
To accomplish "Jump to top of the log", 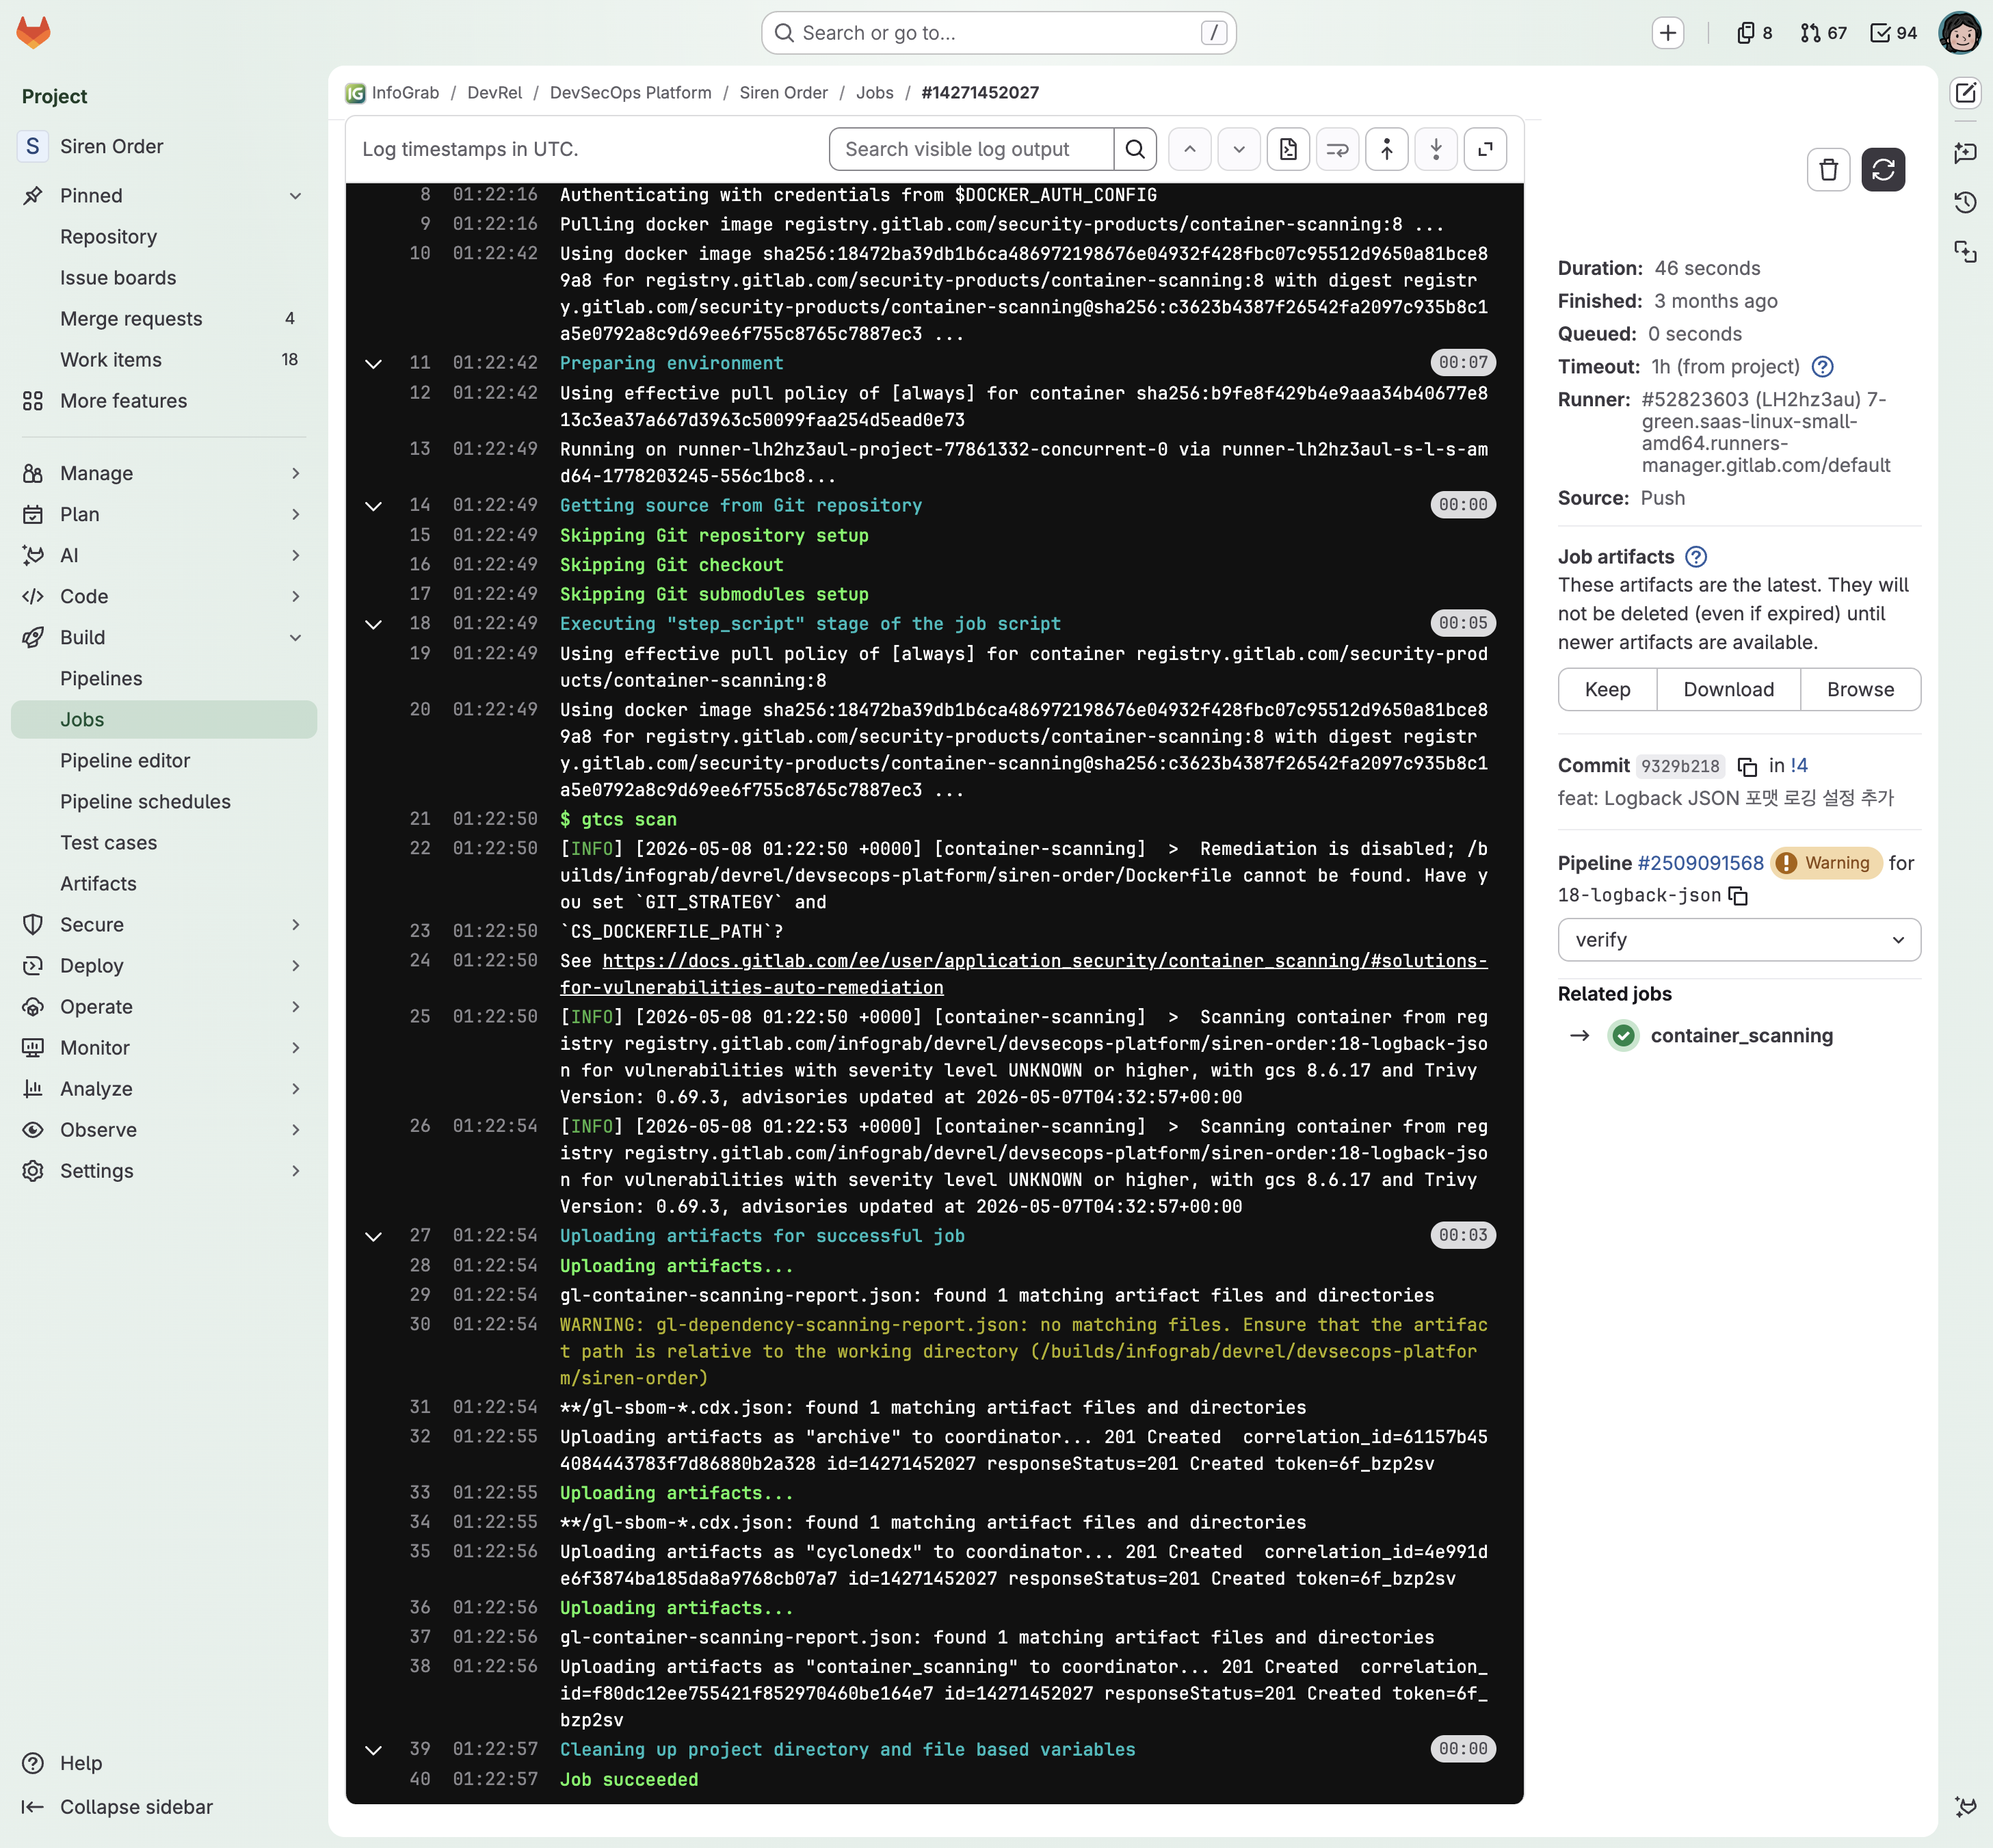I will coord(1386,149).
